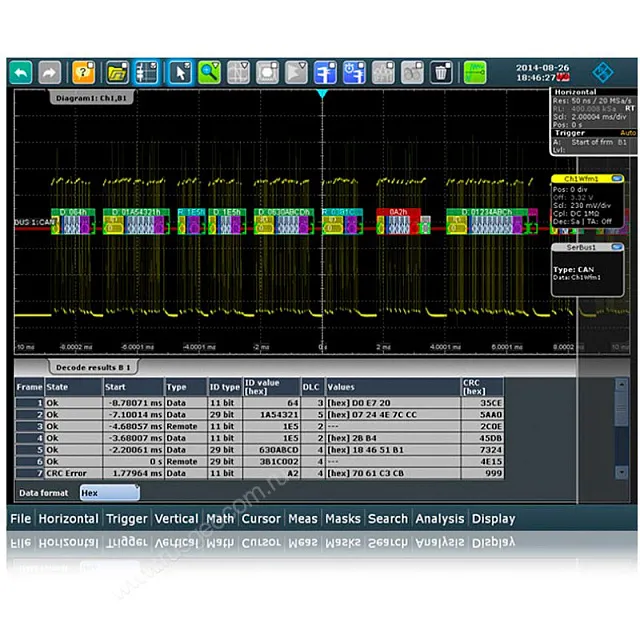
Task: Select the arrow pointer selection tool
Action: click(179, 72)
